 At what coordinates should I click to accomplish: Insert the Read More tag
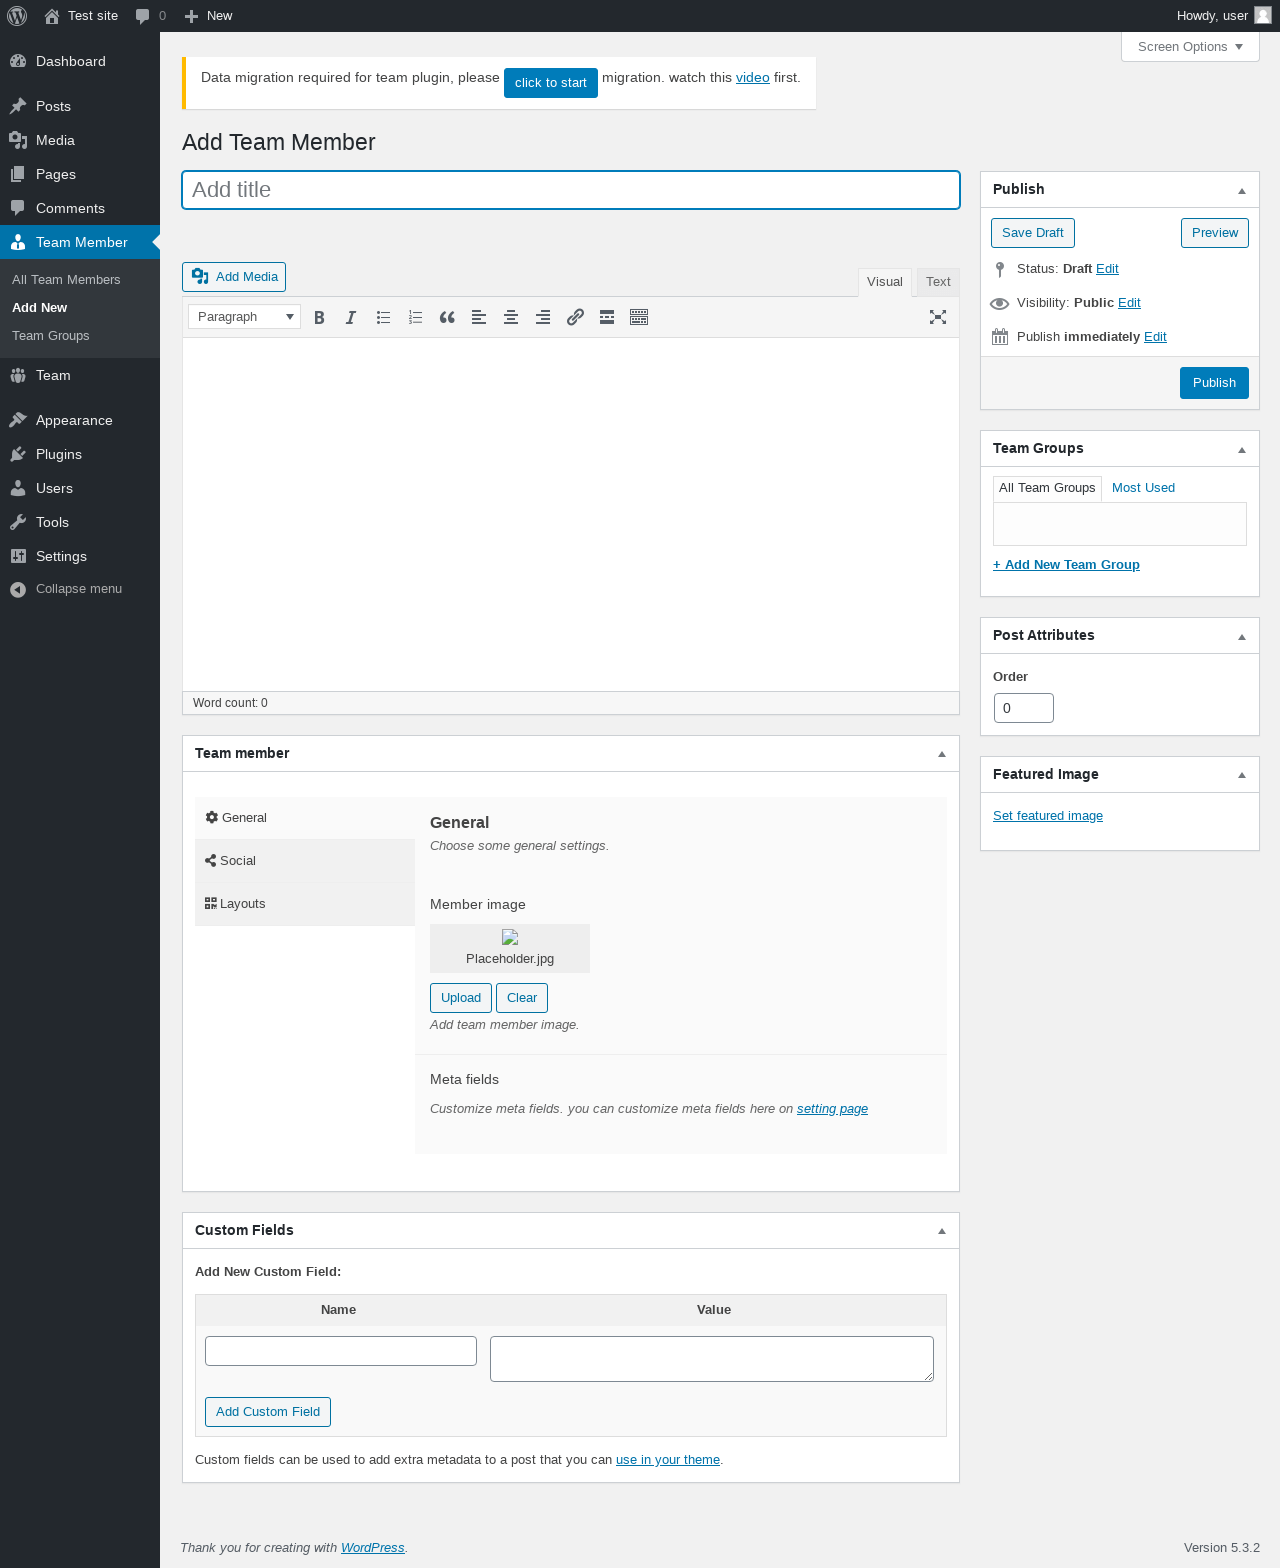(x=607, y=317)
